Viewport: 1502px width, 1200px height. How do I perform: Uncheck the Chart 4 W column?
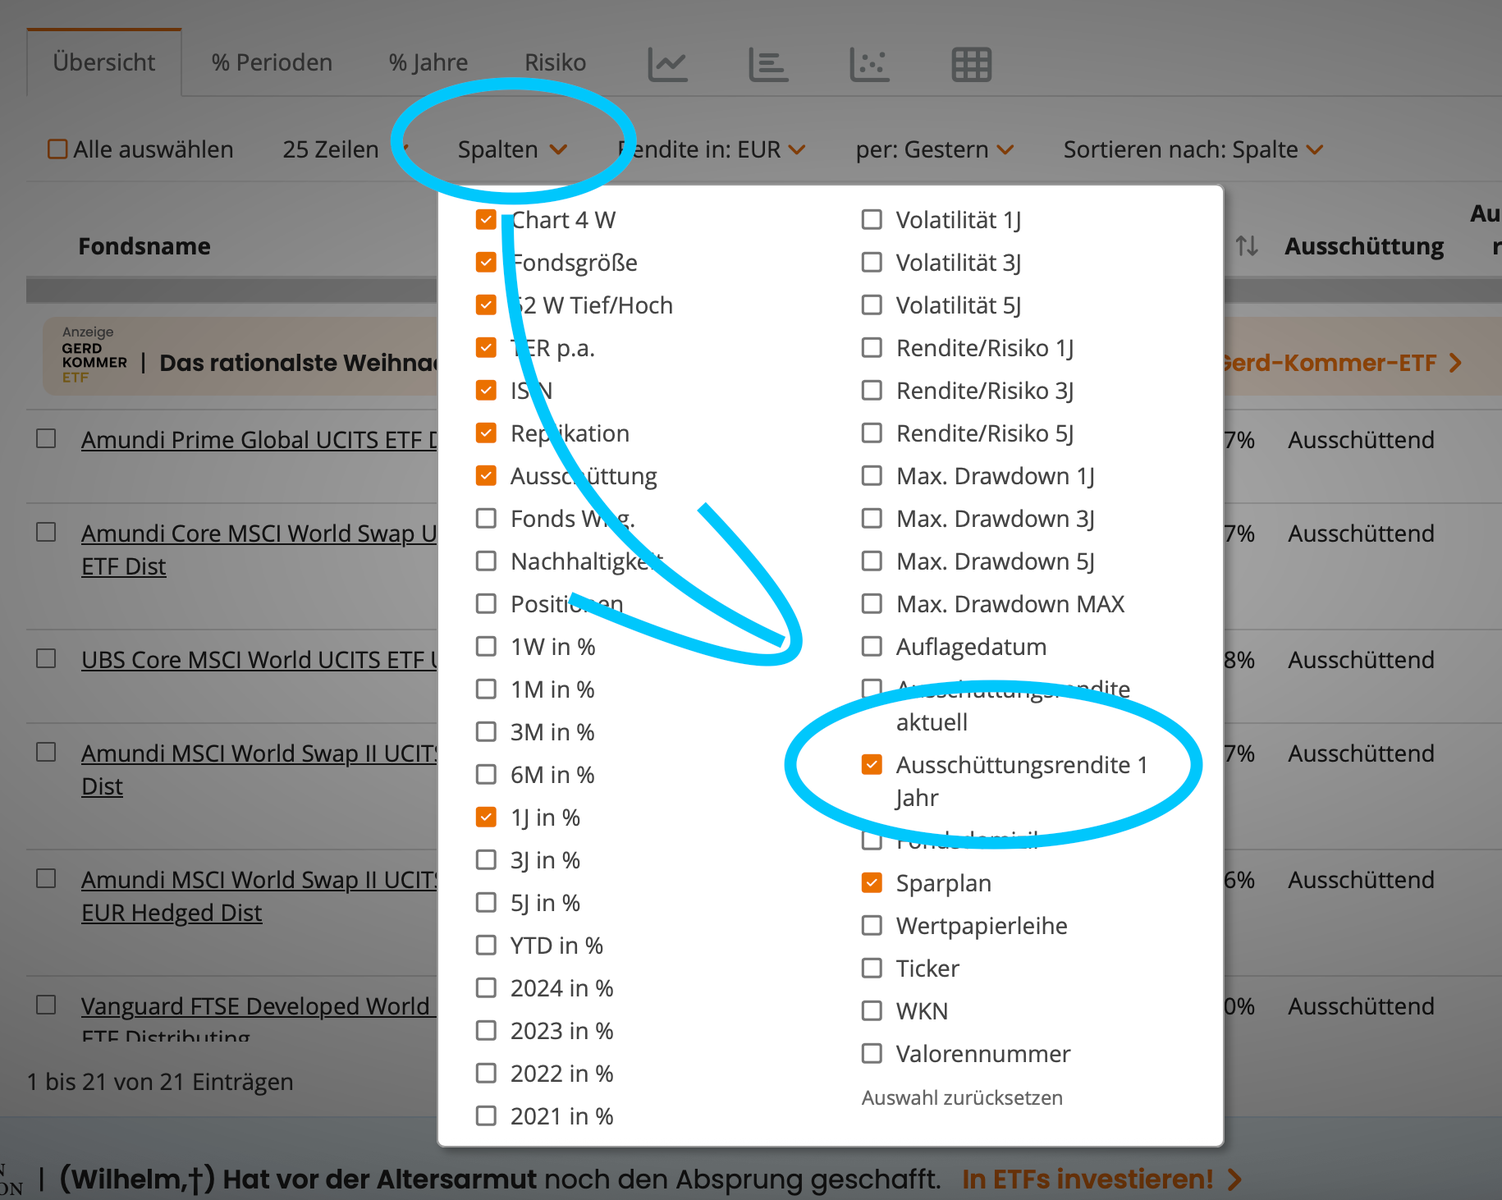click(487, 220)
